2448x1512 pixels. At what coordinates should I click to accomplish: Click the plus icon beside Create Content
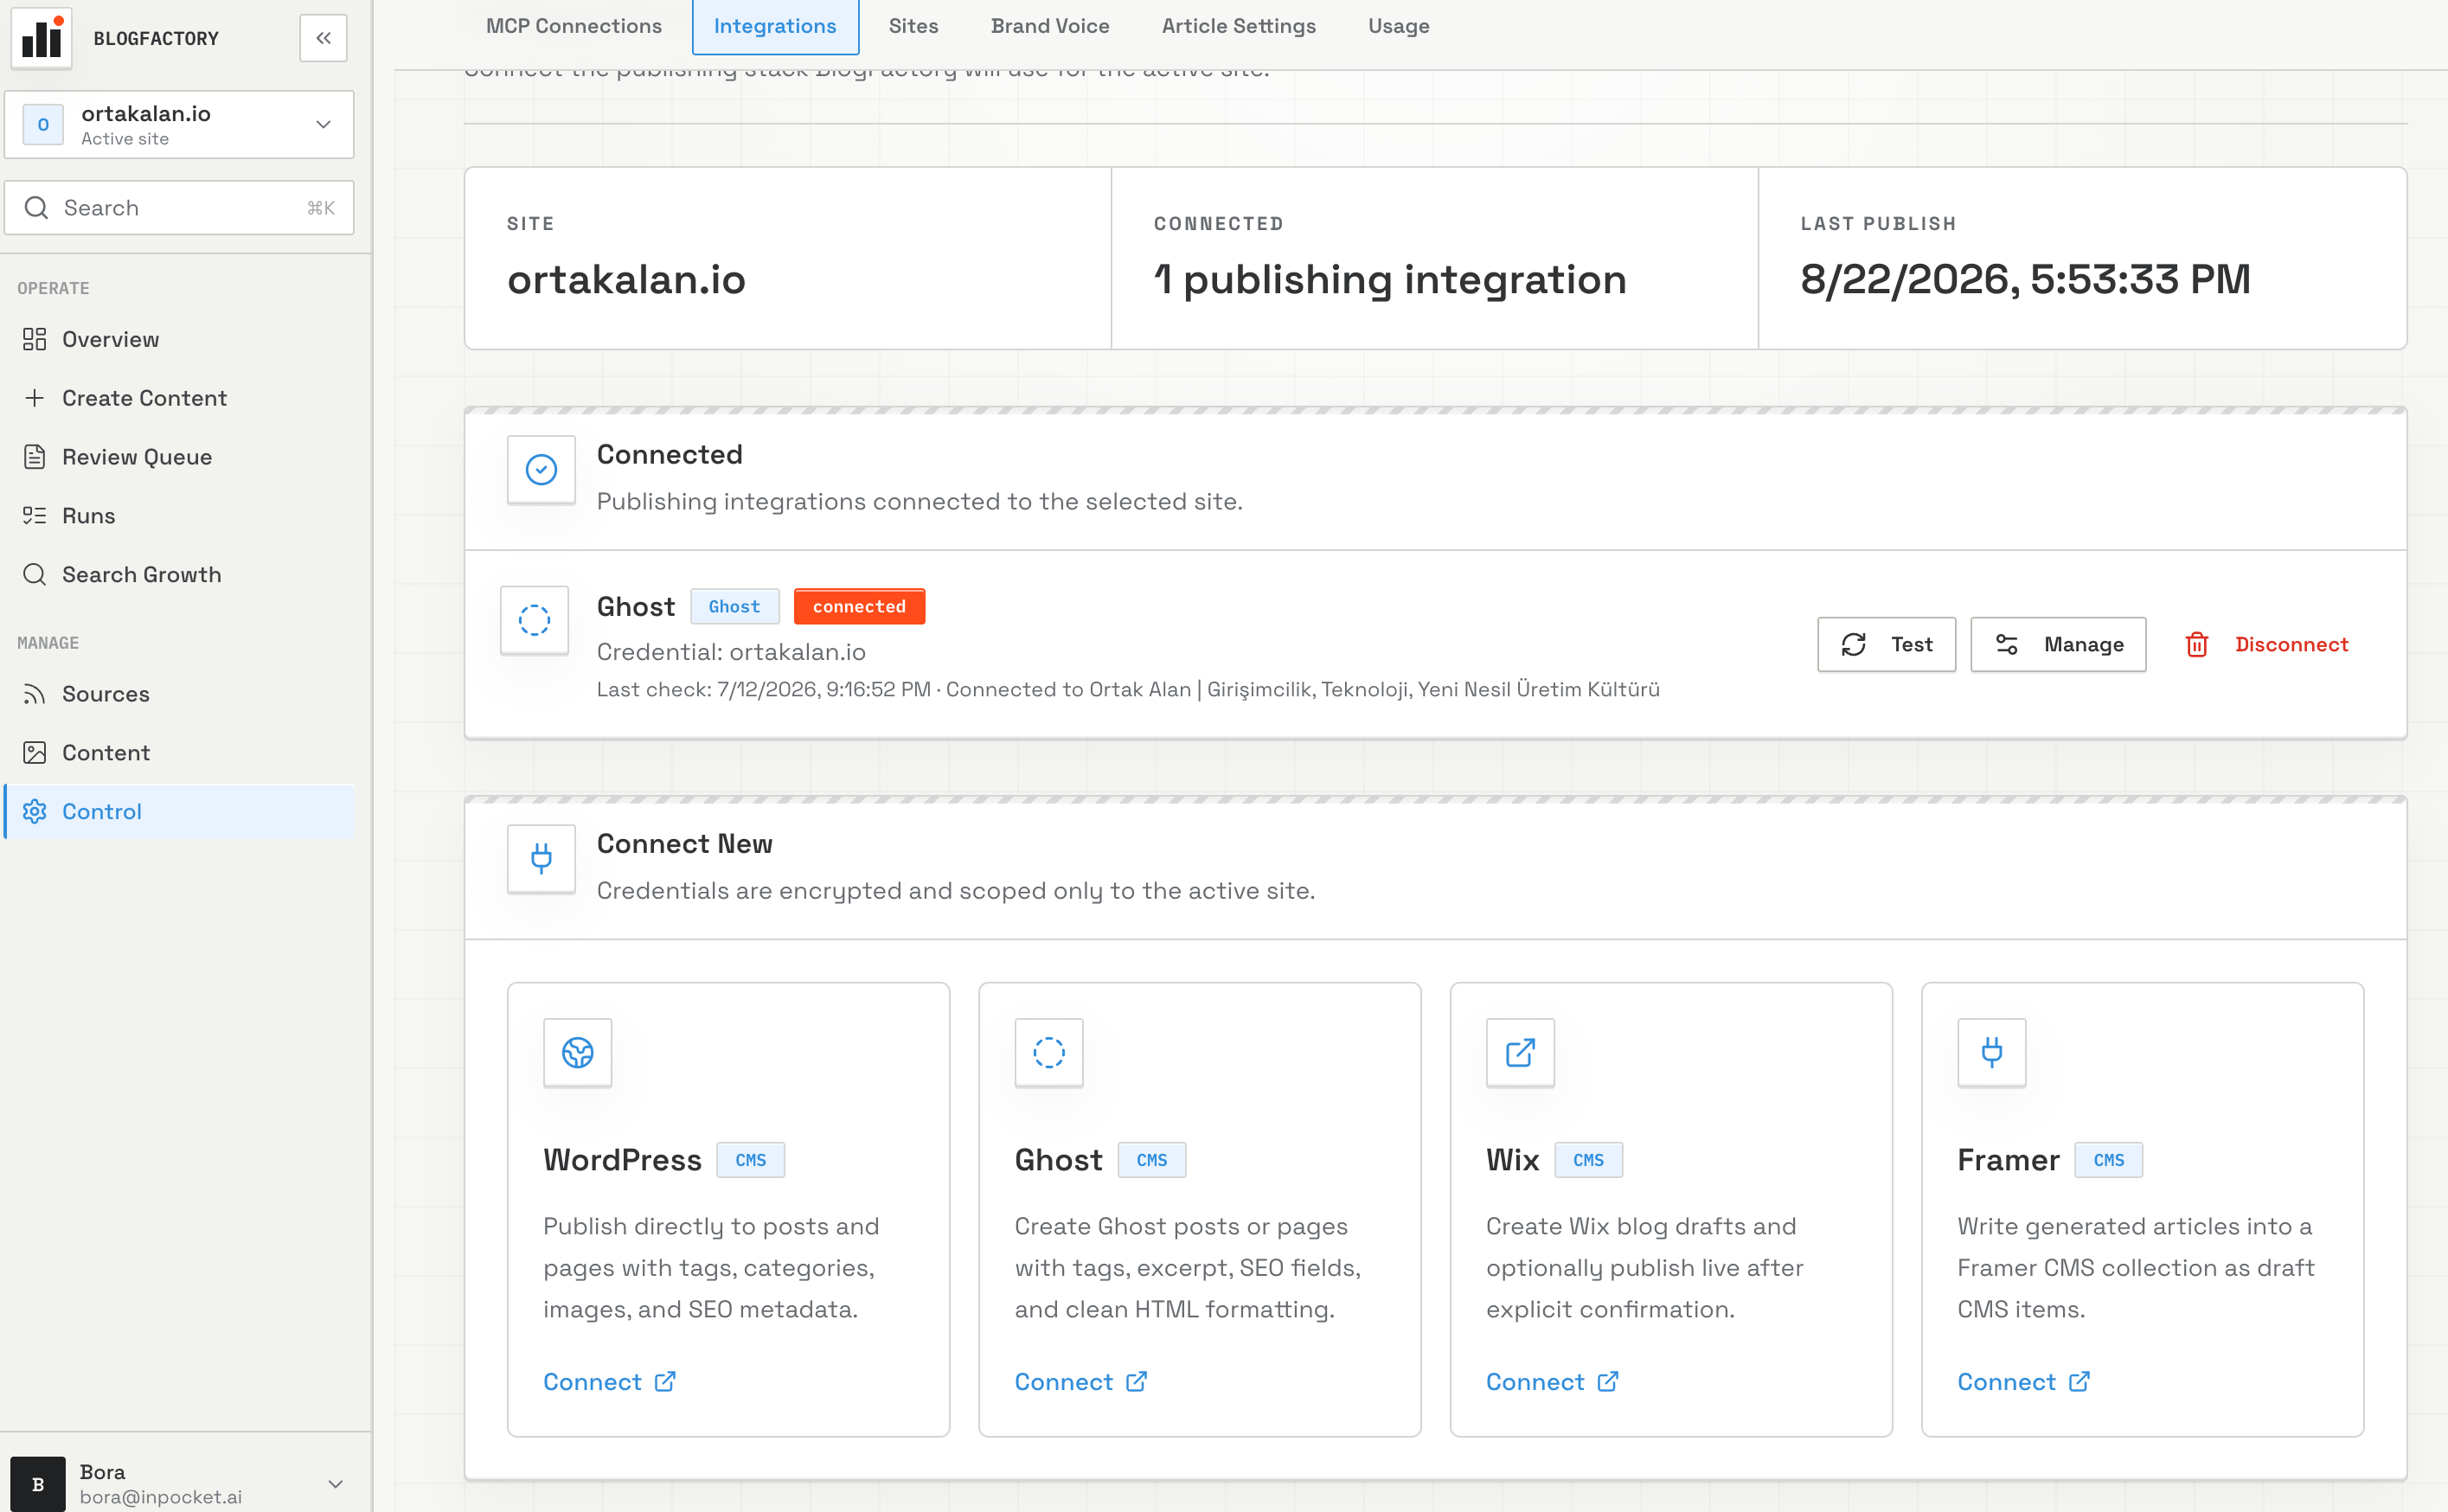[x=35, y=398]
